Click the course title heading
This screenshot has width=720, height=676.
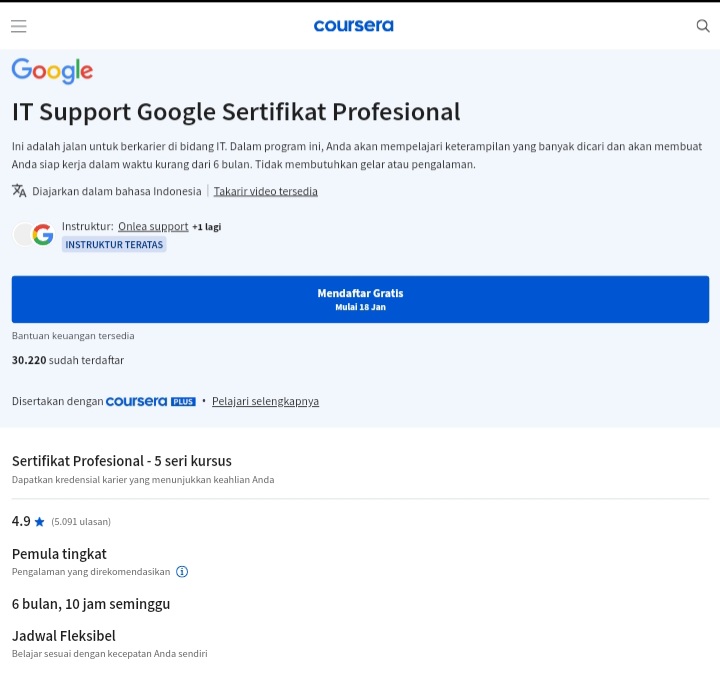coord(236,112)
